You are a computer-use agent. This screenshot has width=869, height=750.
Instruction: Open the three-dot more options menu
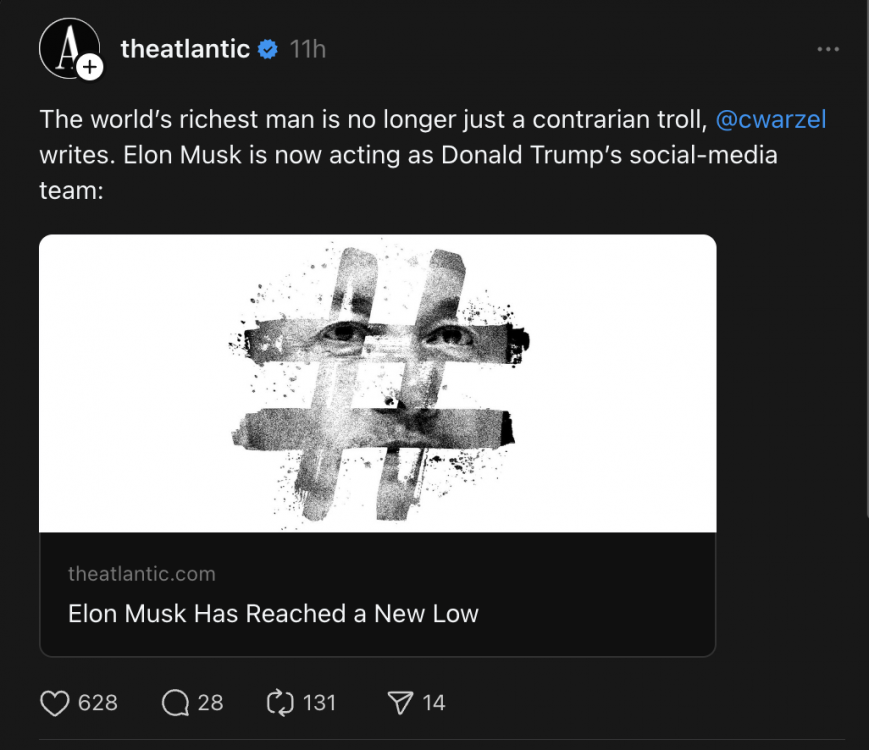[827, 49]
